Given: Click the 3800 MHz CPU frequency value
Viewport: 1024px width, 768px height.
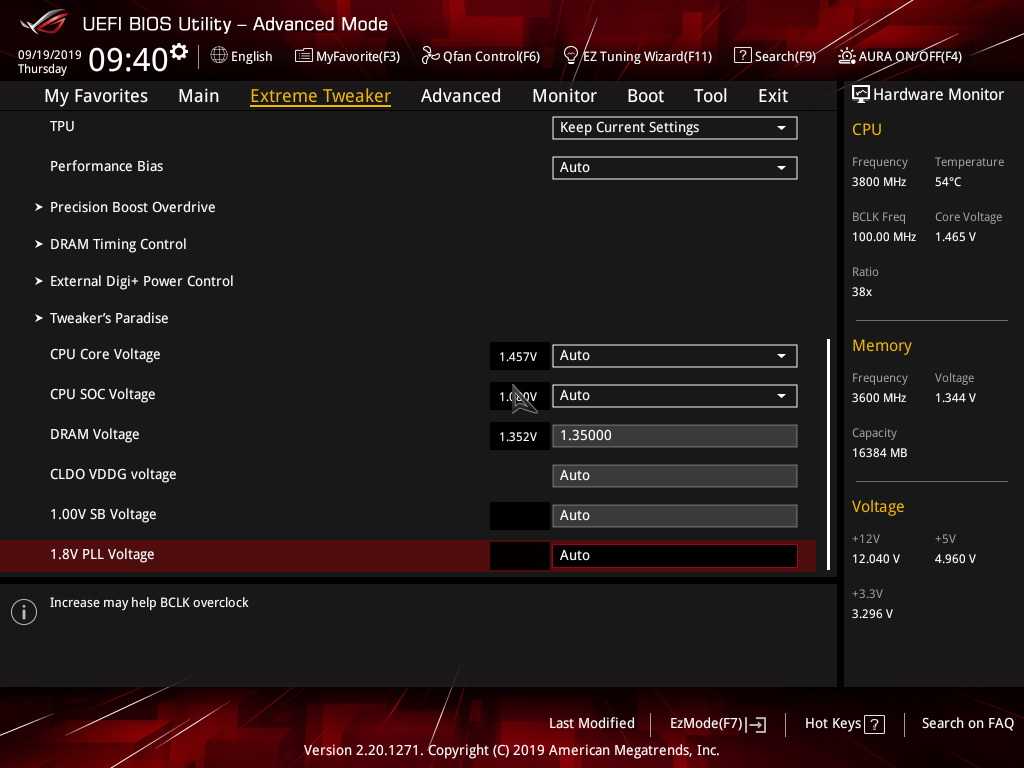Looking at the screenshot, I should coord(879,182).
